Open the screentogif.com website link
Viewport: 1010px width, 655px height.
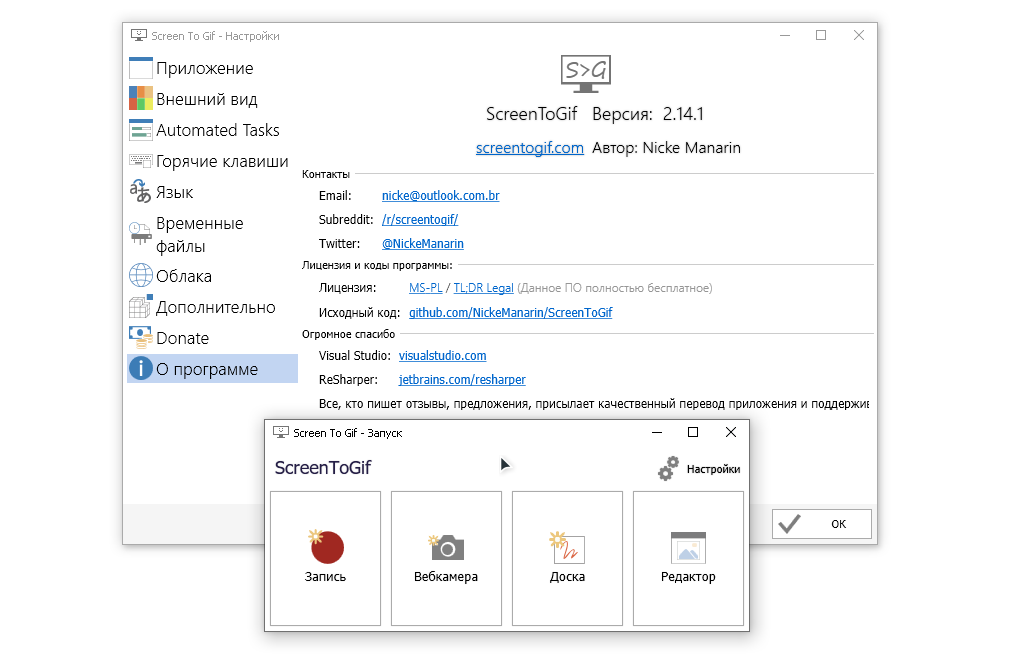point(529,147)
